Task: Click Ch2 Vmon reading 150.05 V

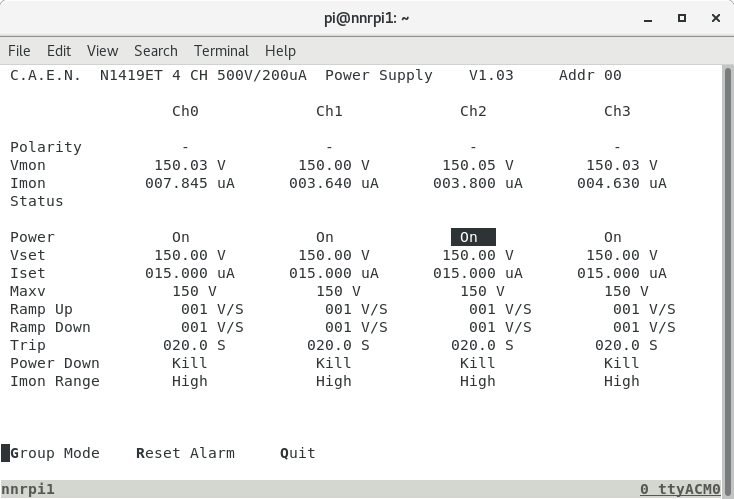Action: click(x=478, y=165)
